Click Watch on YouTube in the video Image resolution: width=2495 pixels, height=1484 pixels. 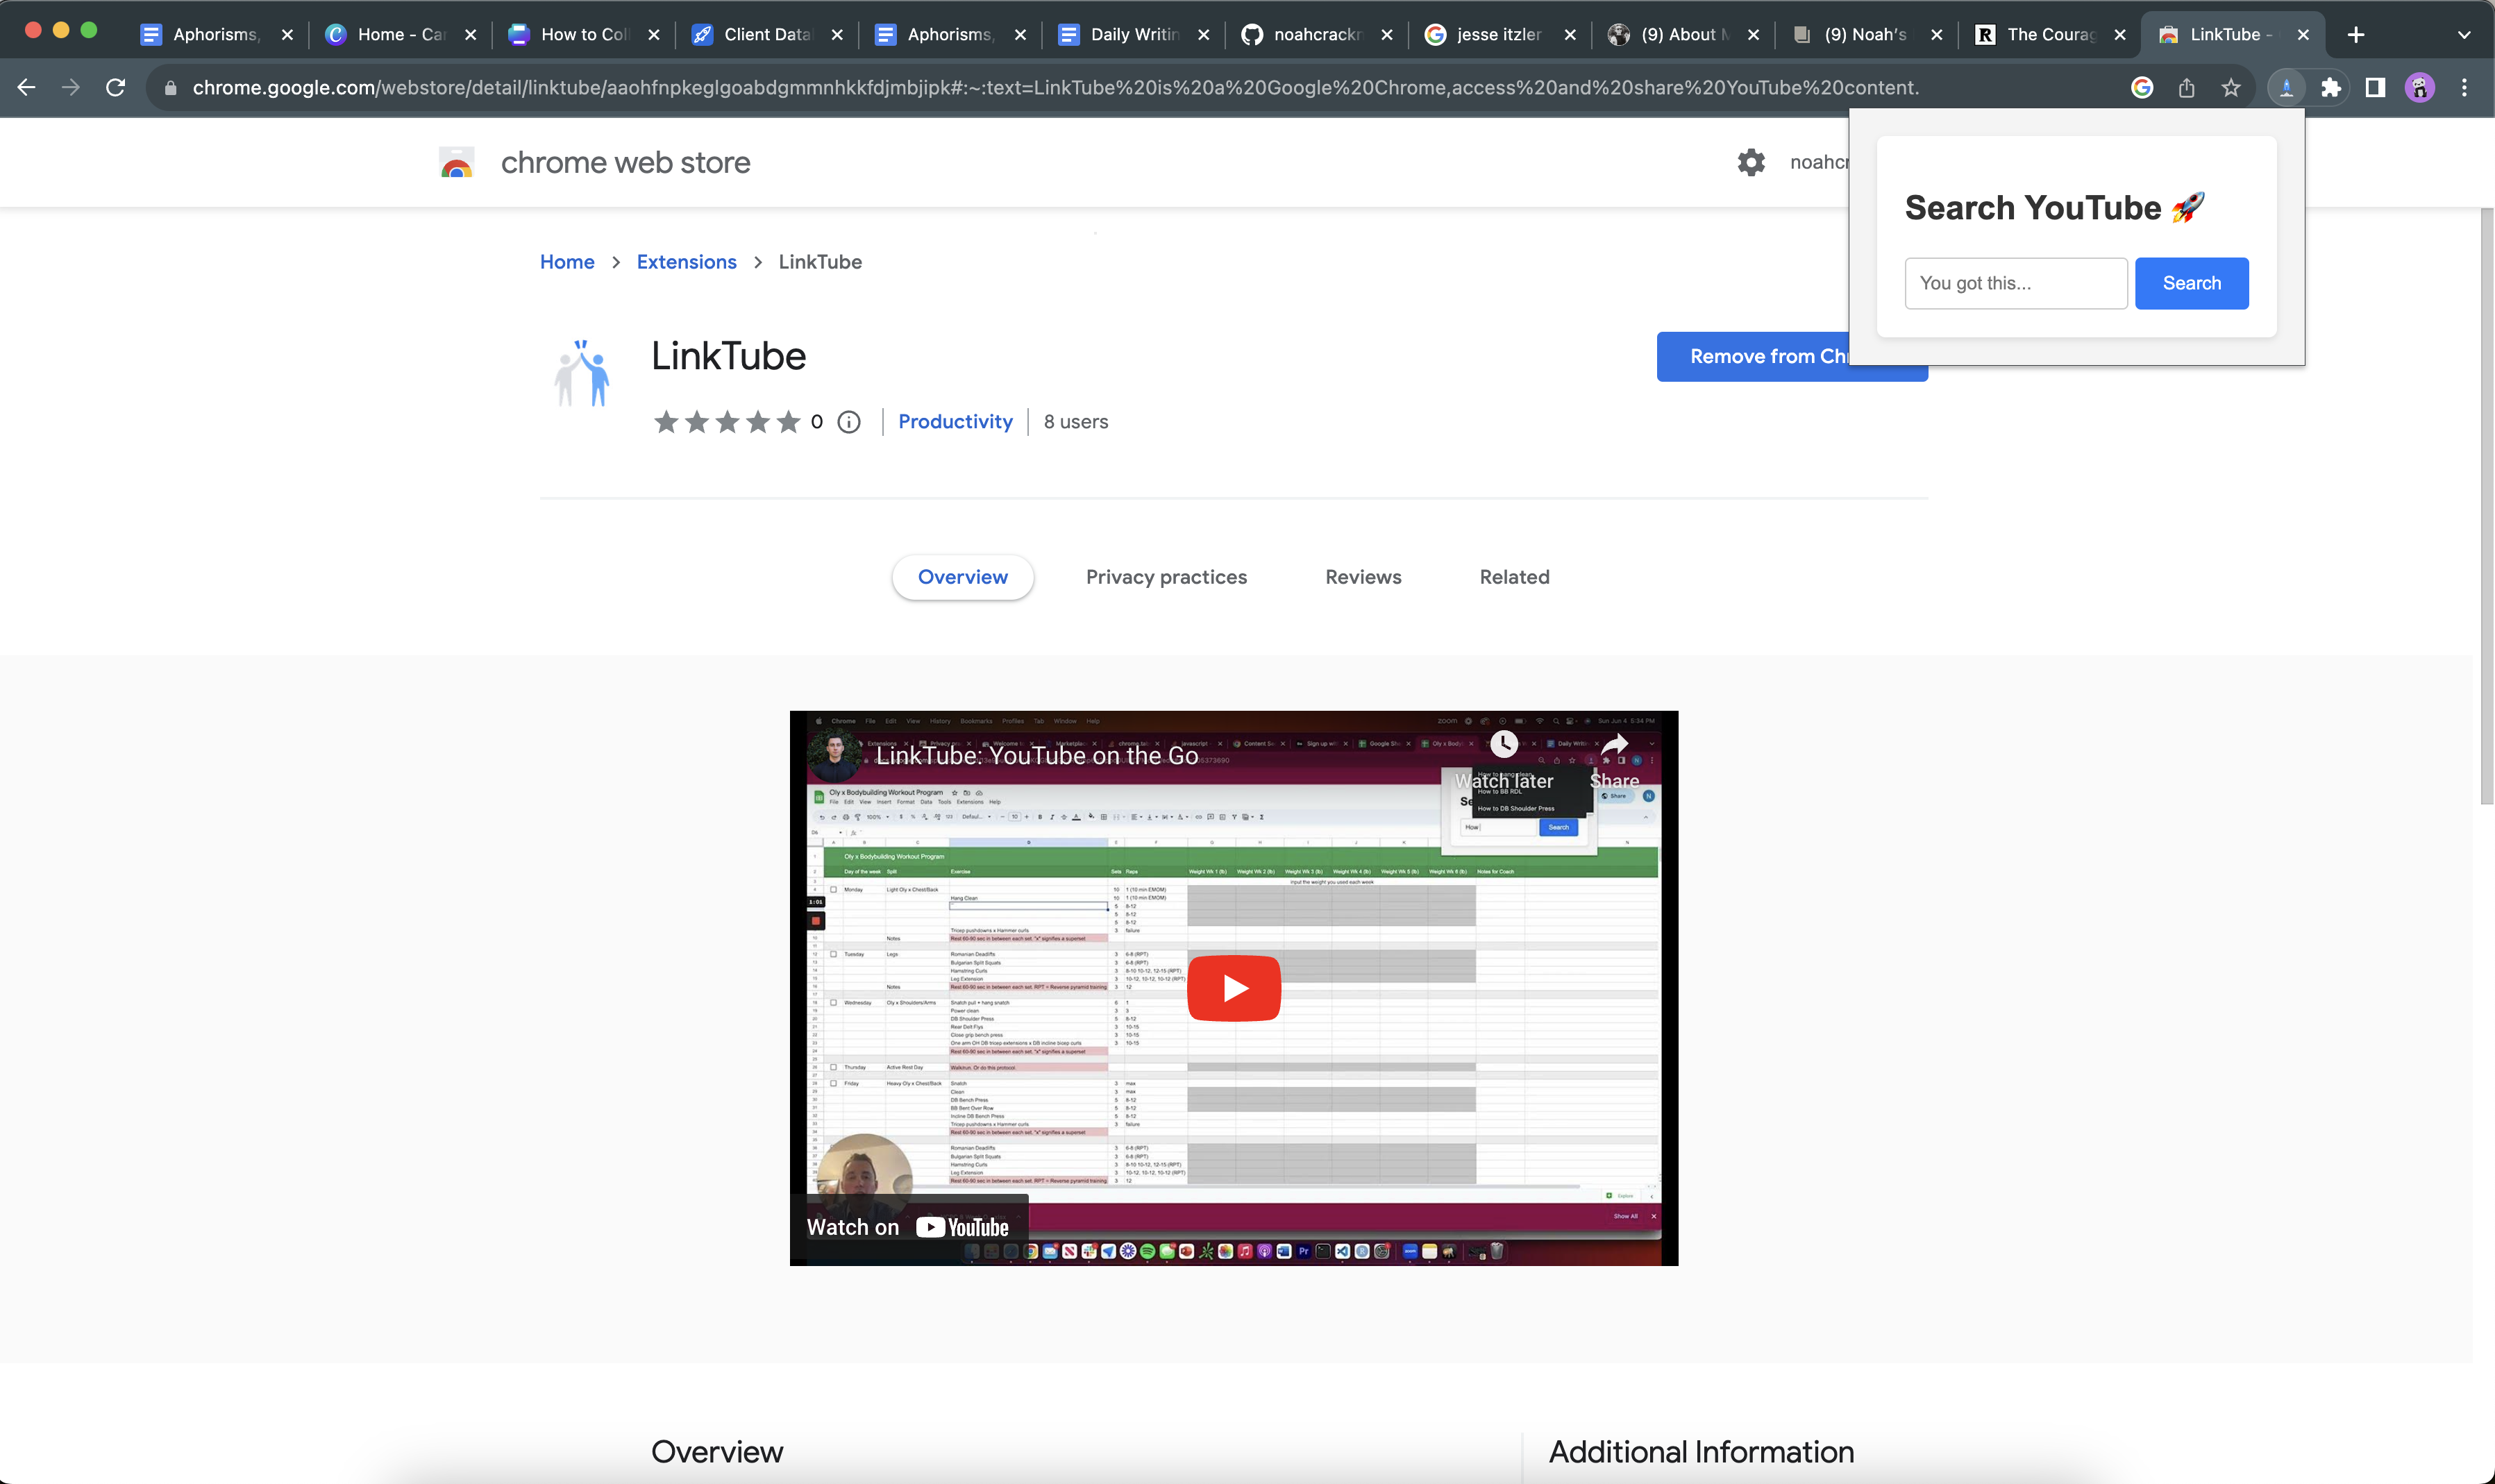908,1227
